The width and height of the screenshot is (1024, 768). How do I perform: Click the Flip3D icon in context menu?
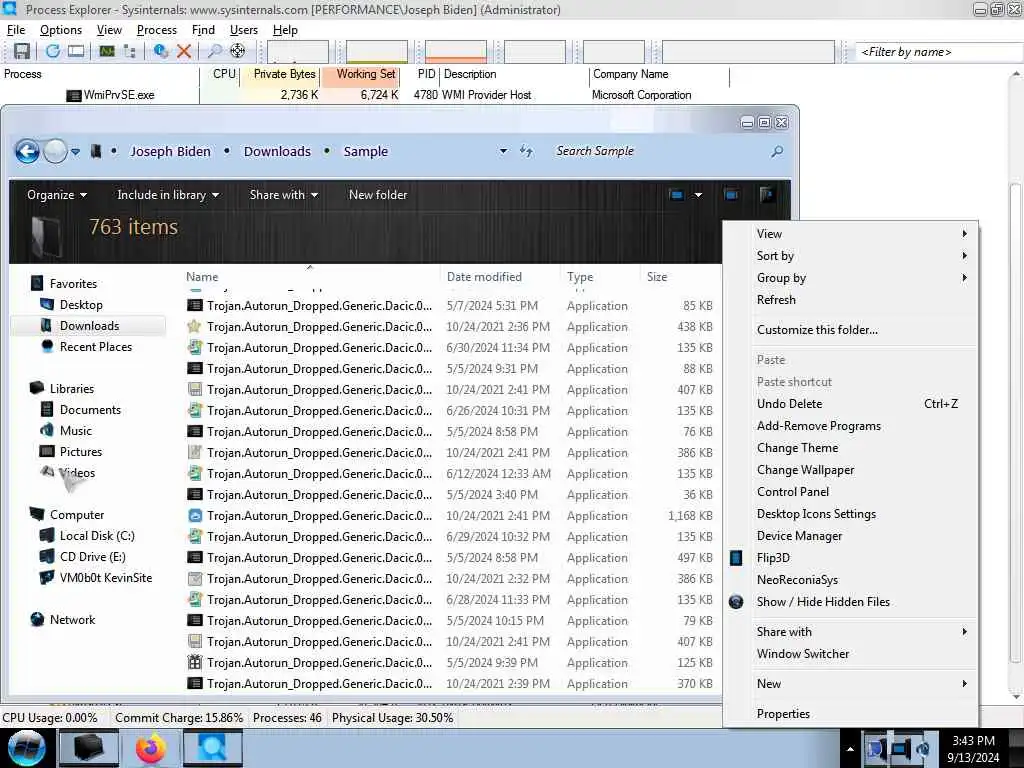click(x=736, y=558)
